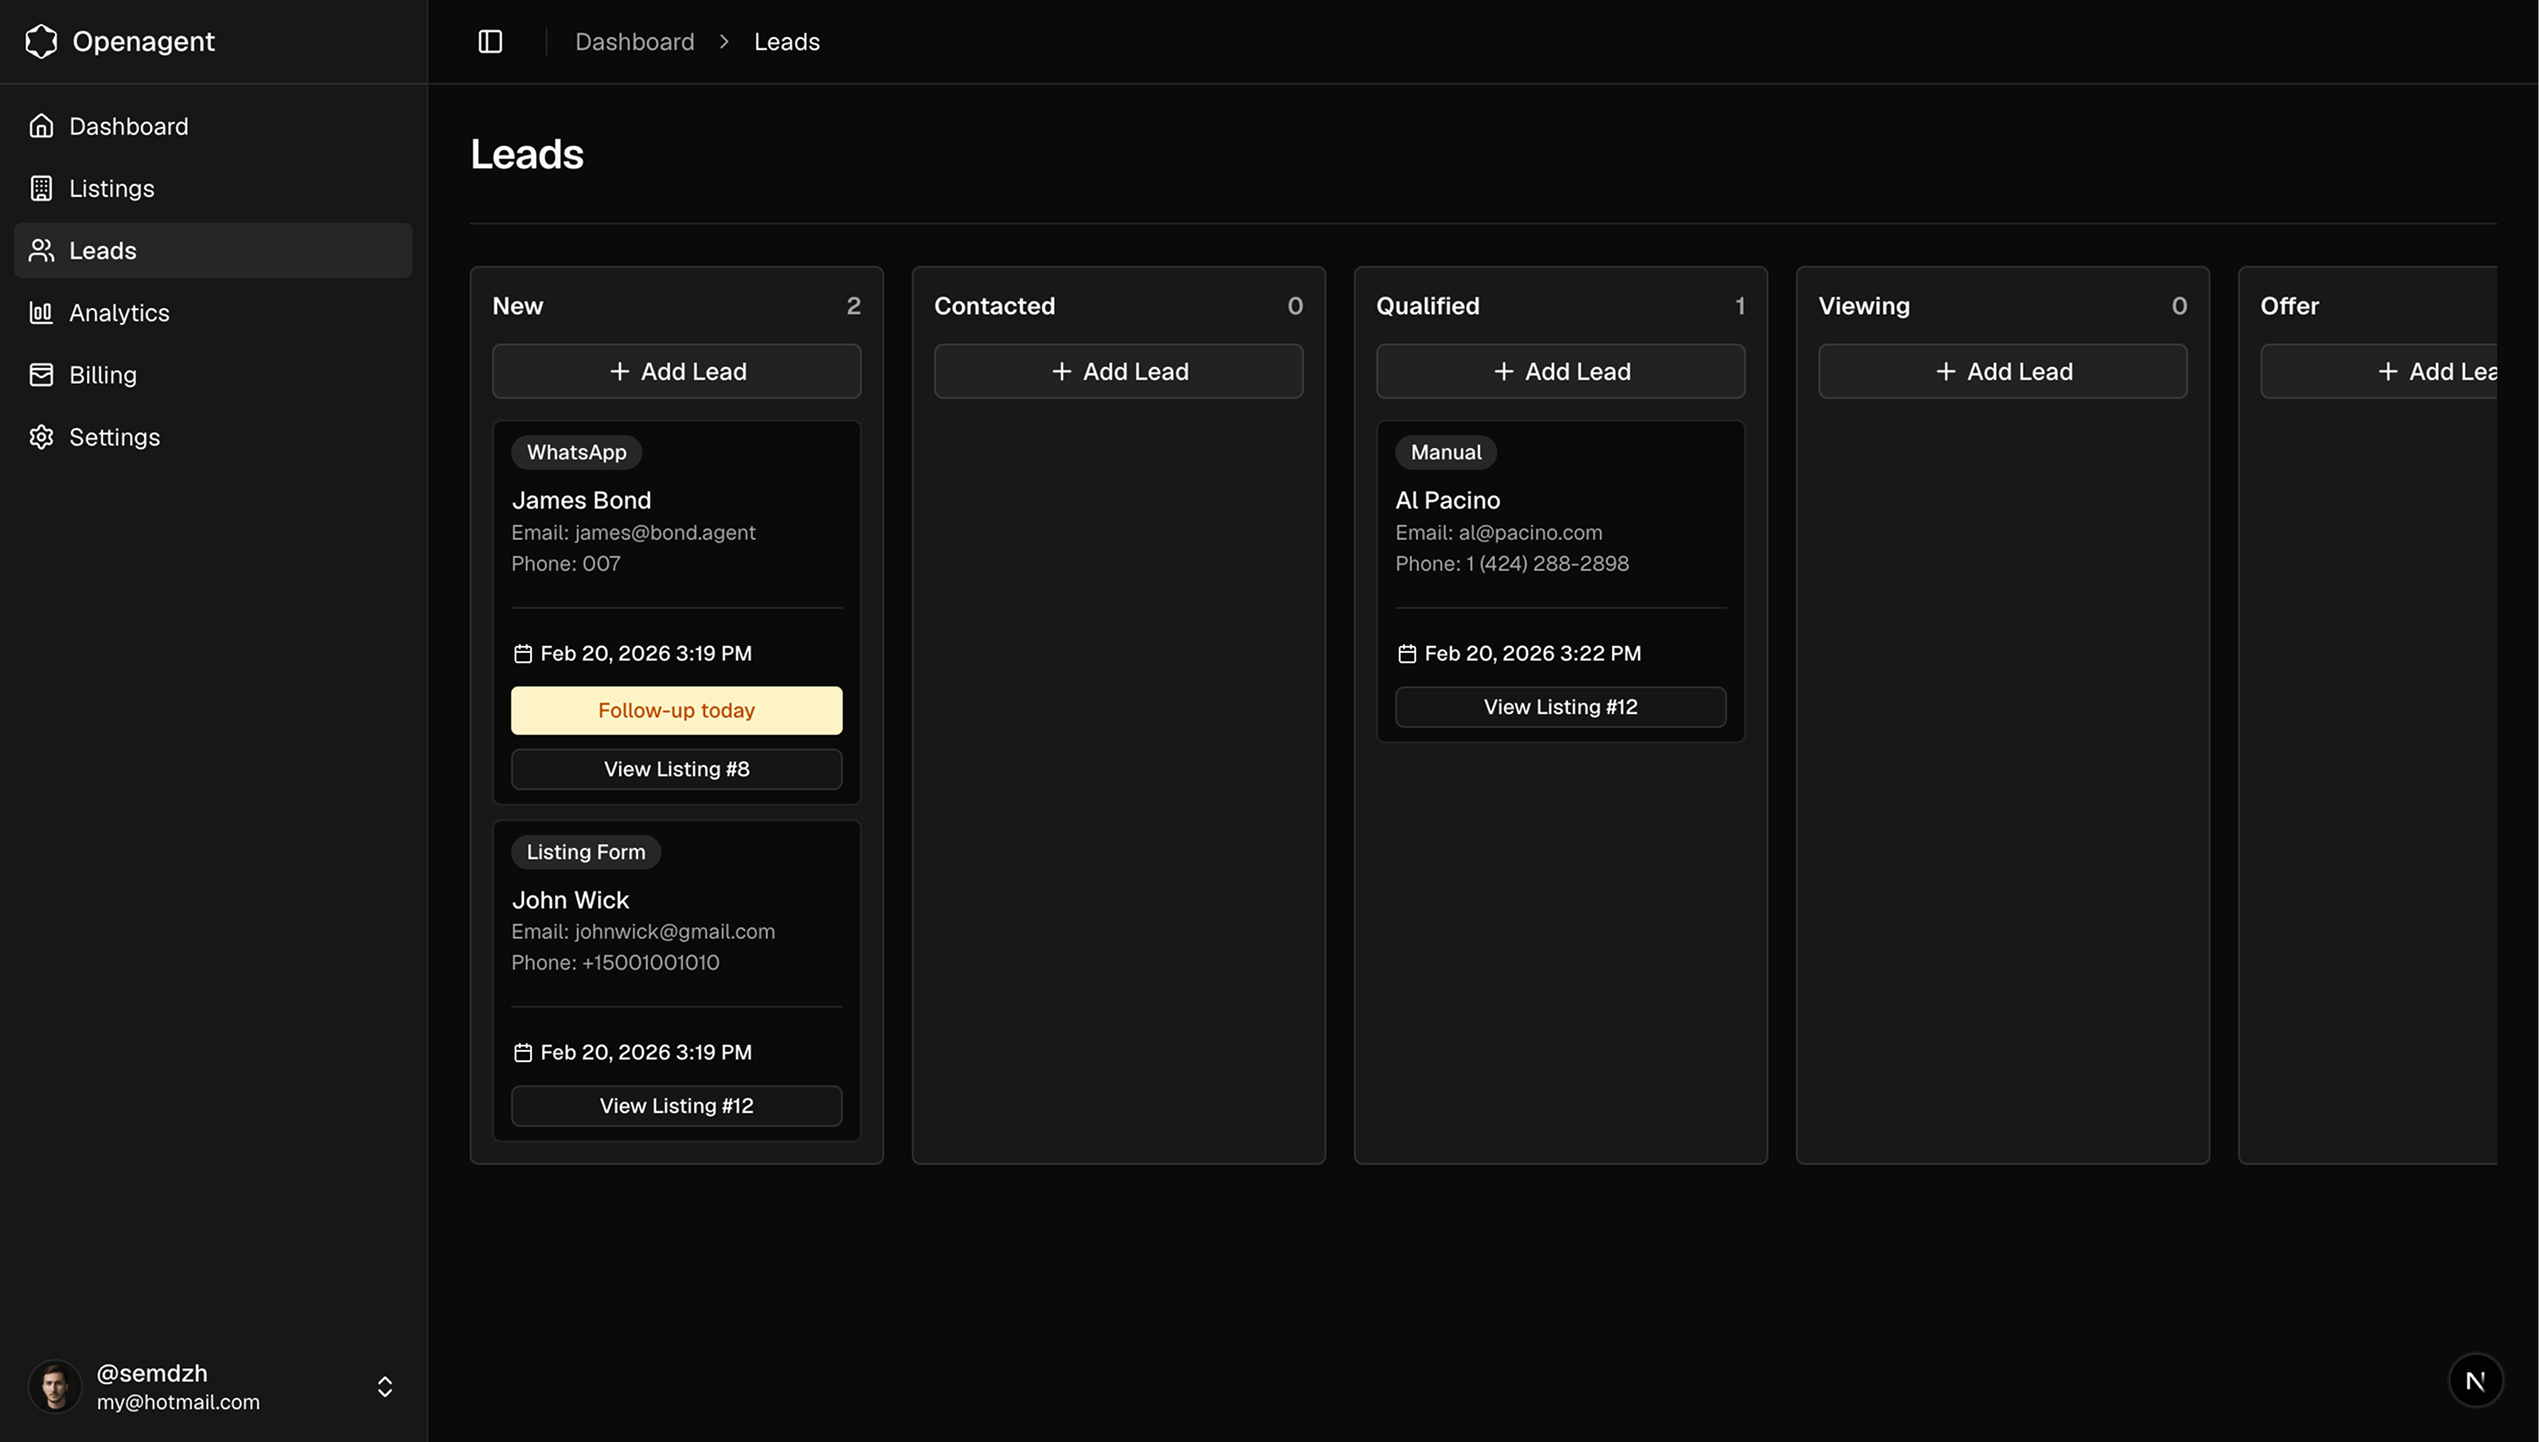The height and width of the screenshot is (1442, 2539).
Task: Toggle the Listing Form badge on John Wick
Action: pyautogui.click(x=585, y=851)
